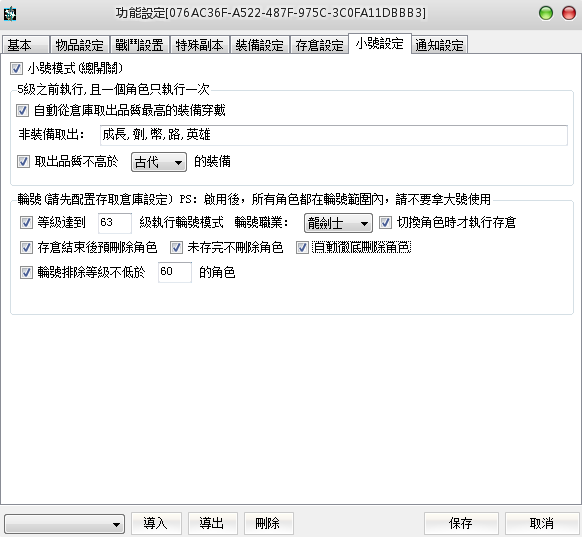This screenshot has height=537, width=582.
Task: Switch to the 裝備設定 tab
Action: [x=259, y=45]
